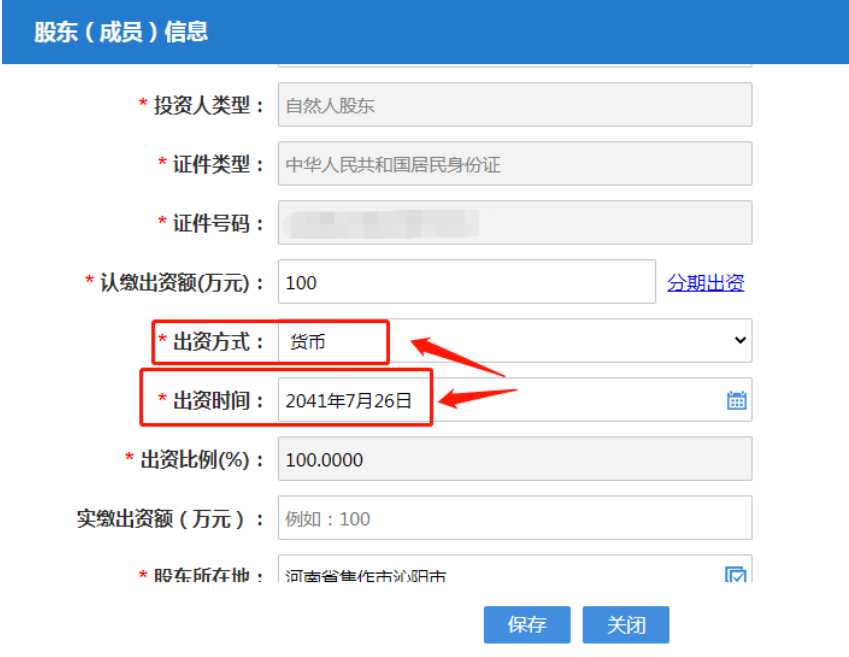Click the 分期出资 link
This screenshot has width=849, height=657.
click(705, 282)
